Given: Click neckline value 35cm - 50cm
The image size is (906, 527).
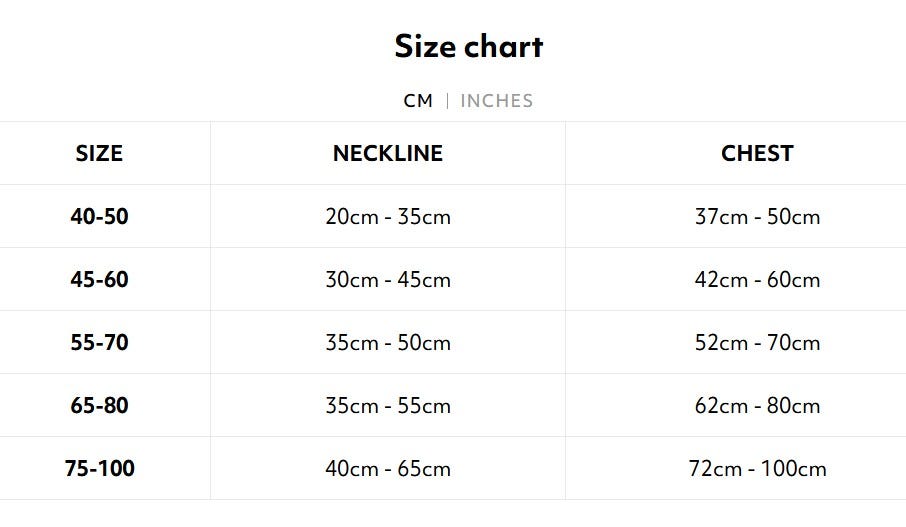Looking at the screenshot, I should (388, 343).
